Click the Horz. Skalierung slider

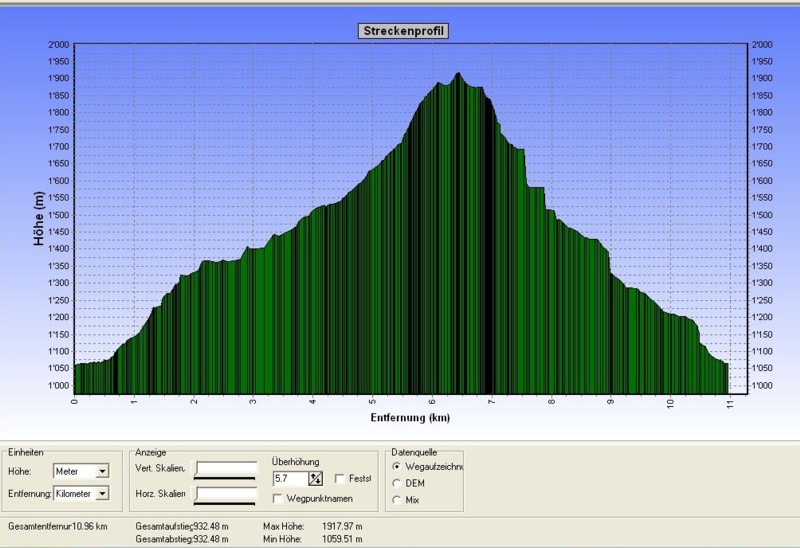[x=225, y=494]
